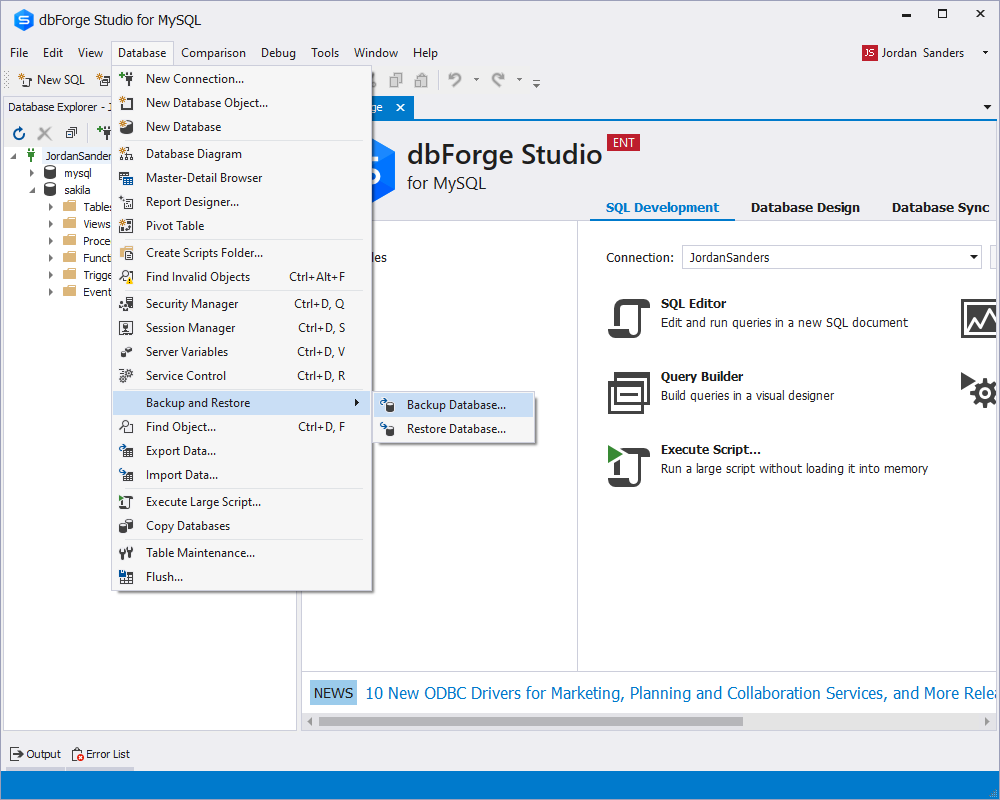The width and height of the screenshot is (1000, 800).
Task: Collapse the sakila database node
Action: [31, 190]
